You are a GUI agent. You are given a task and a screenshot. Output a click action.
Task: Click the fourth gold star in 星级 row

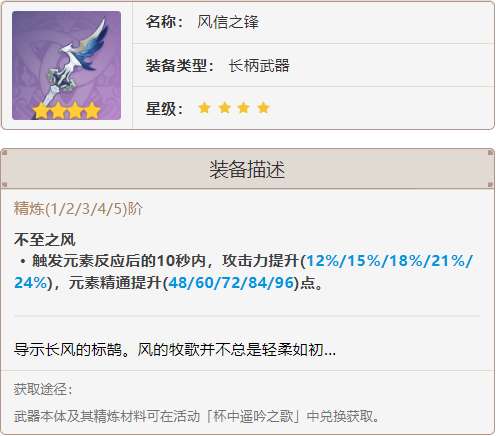pyautogui.click(x=263, y=108)
